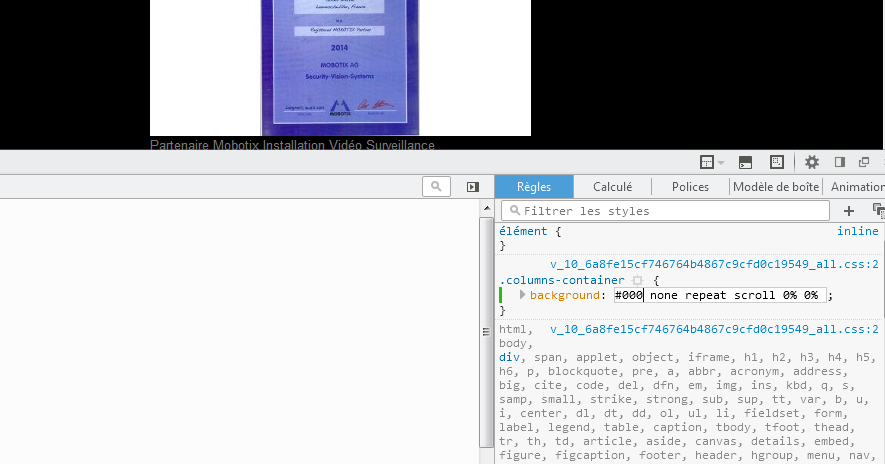Screen dimensions: 885x464
Task: Switch to the Calculé tab
Action: tap(612, 187)
